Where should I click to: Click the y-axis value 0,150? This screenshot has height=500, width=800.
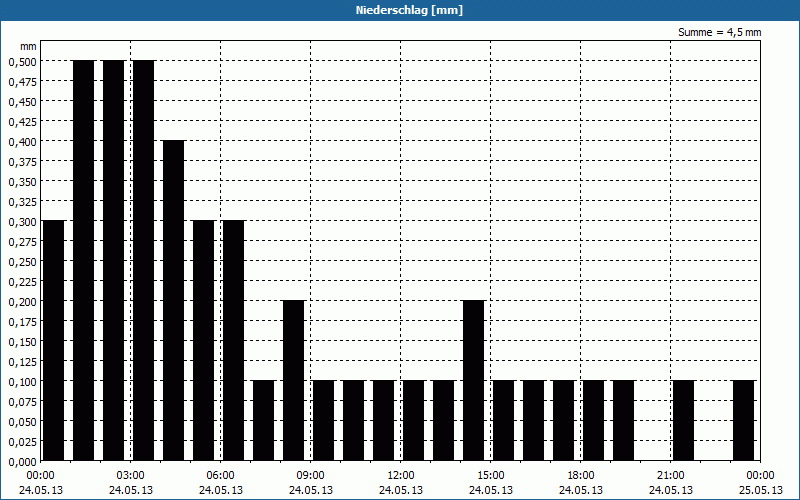pos(23,342)
